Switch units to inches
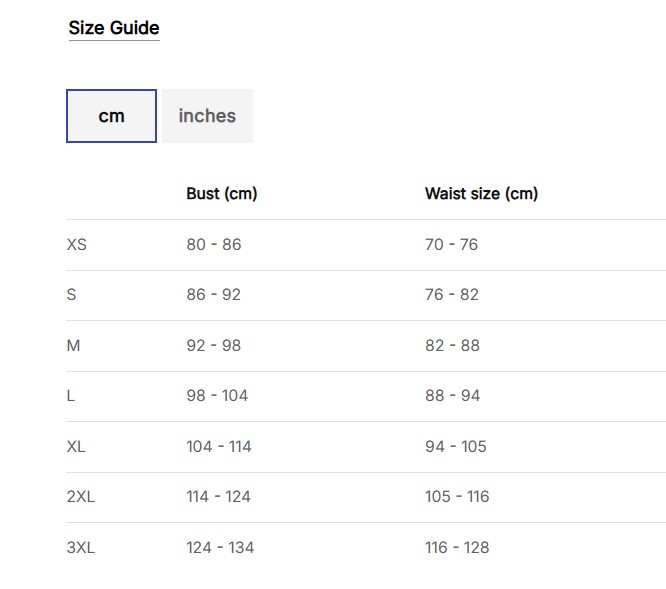This screenshot has width=666, height=589. 207,116
